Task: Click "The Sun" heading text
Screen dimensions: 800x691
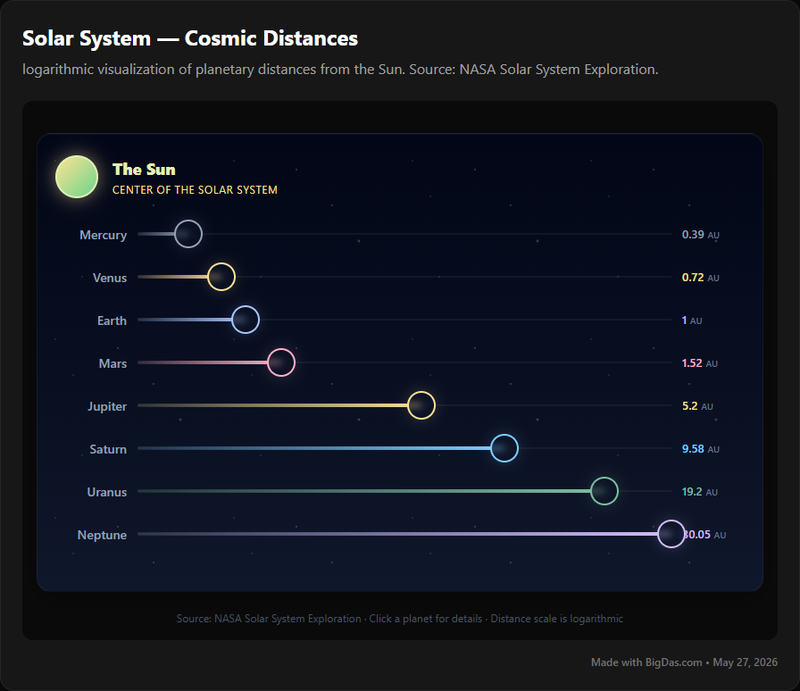Action: click(144, 169)
